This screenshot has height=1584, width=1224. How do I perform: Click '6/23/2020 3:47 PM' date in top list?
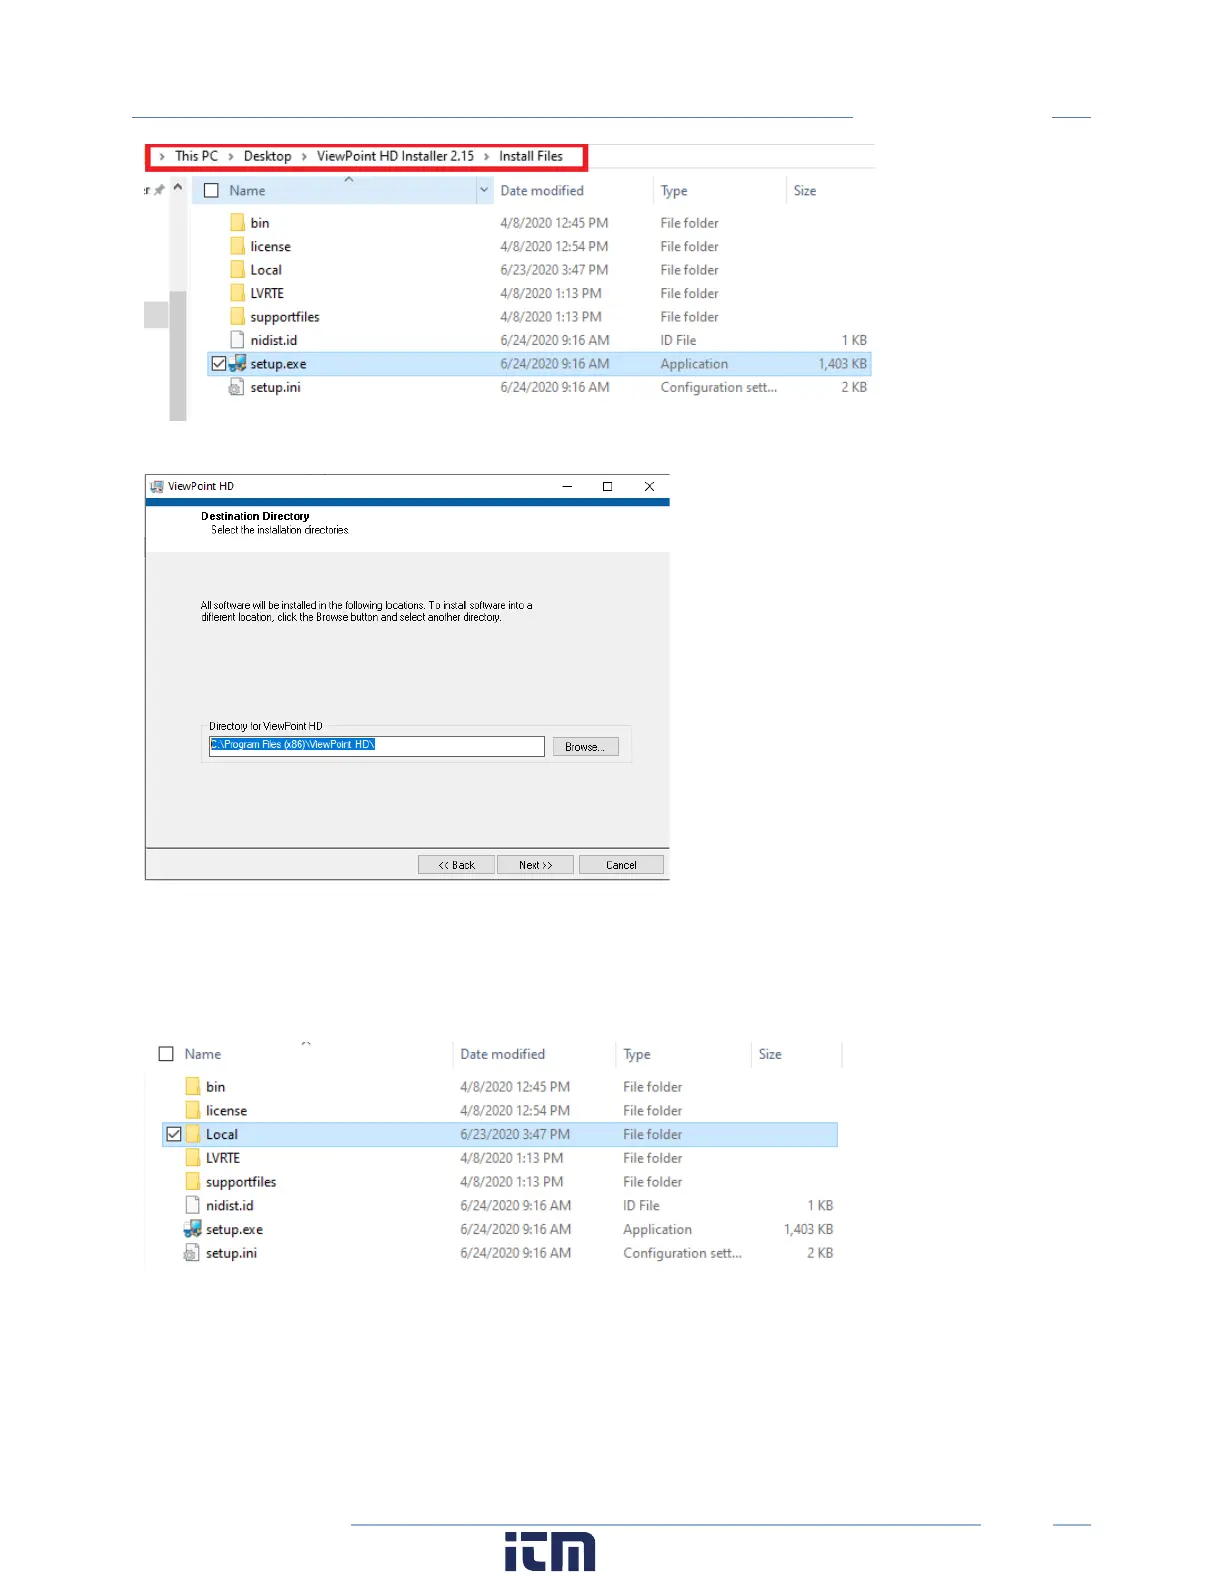tap(554, 270)
